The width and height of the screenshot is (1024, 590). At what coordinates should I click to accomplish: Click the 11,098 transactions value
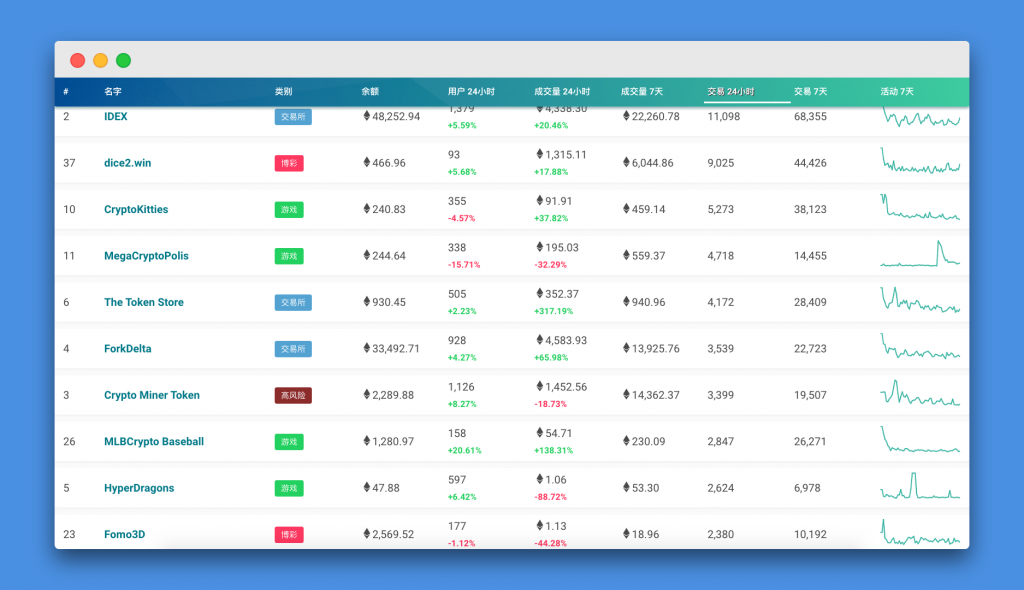pyautogui.click(x=724, y=116)
